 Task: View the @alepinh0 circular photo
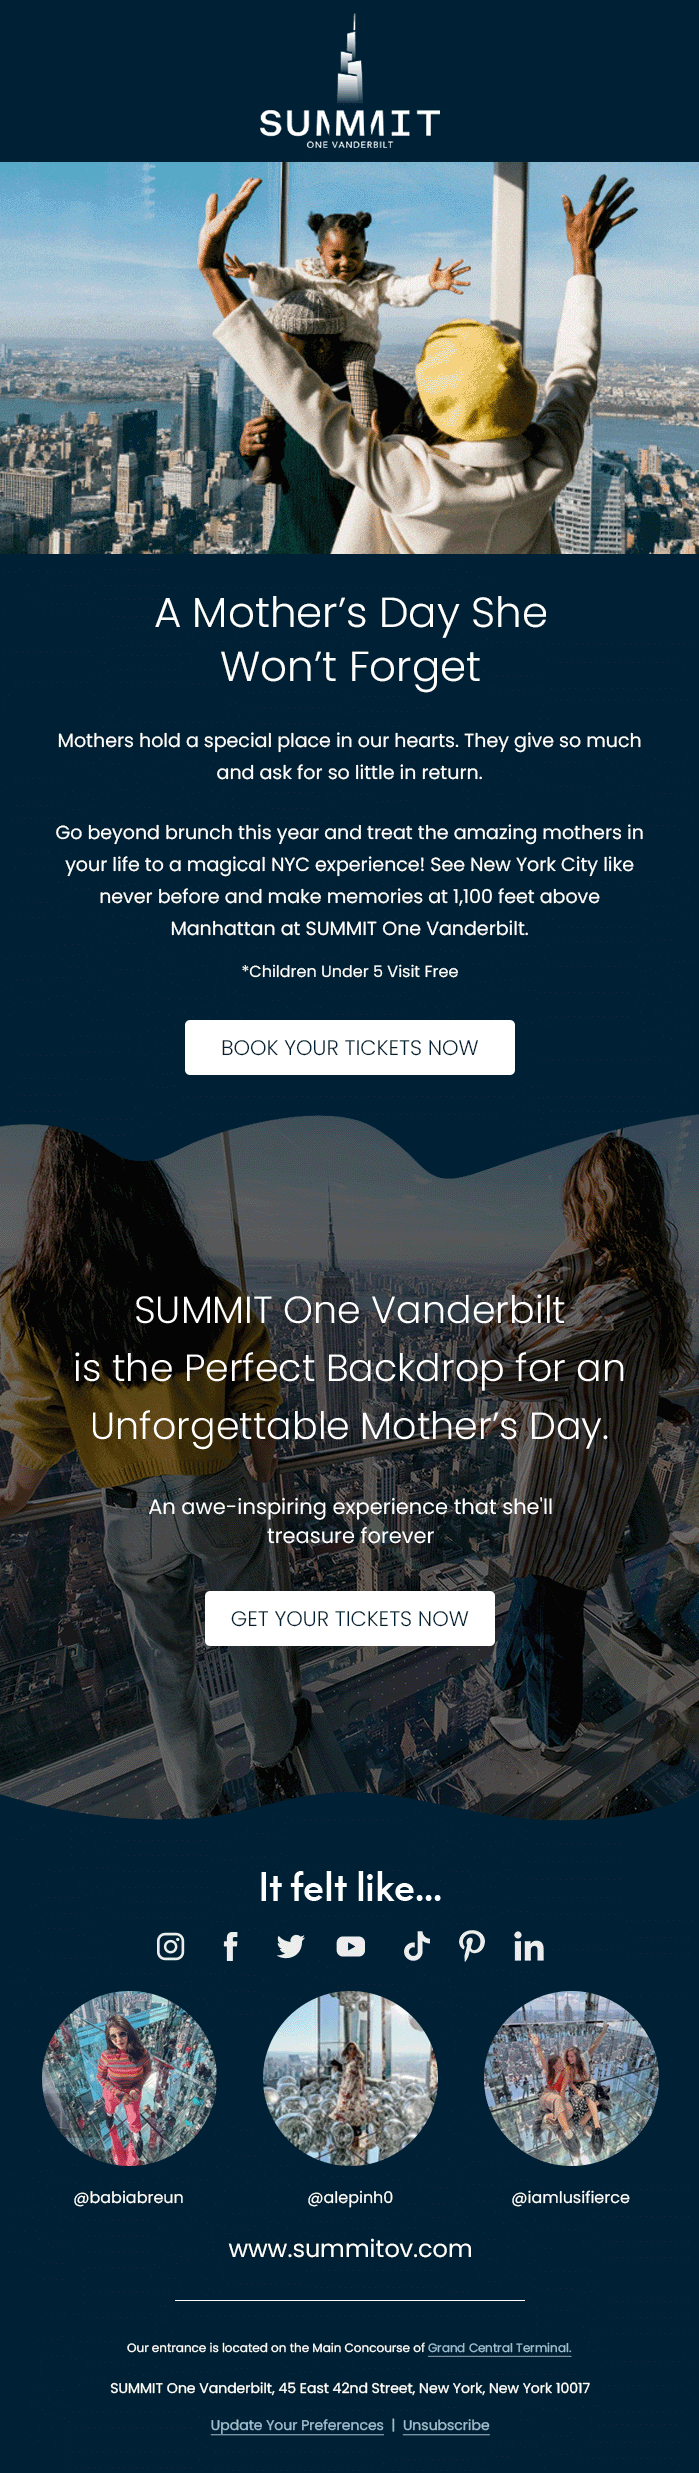tap(350, 2078)
